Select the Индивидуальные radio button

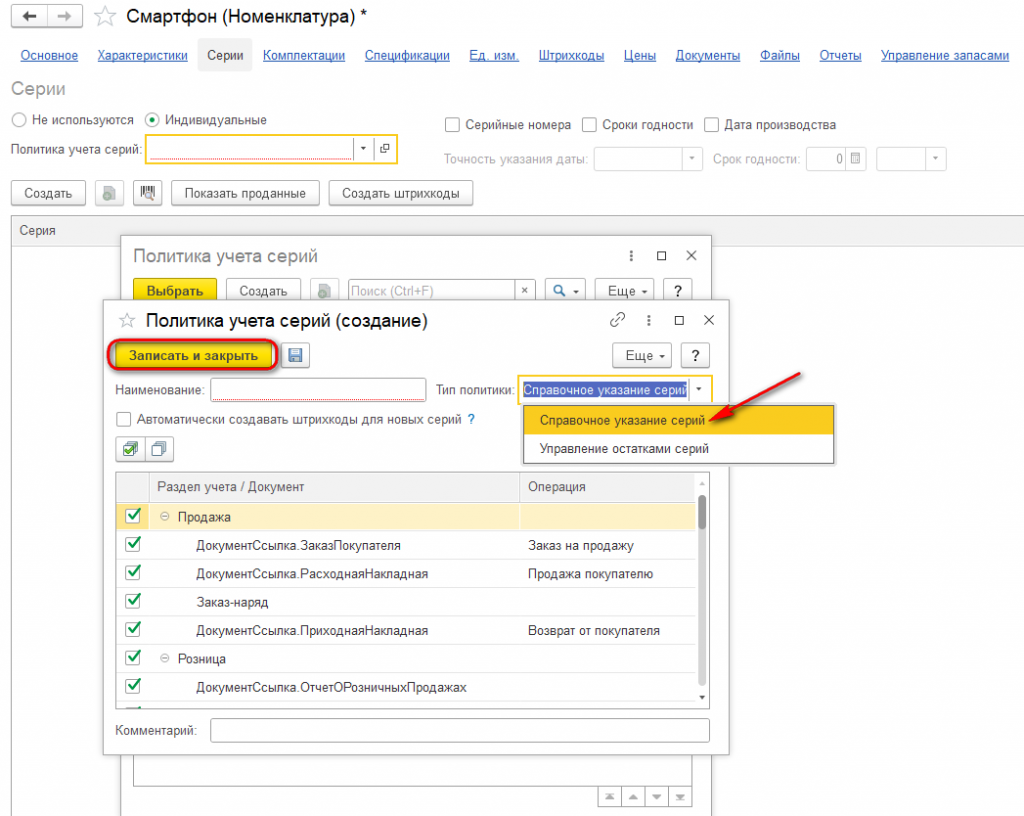[x=152, y=120]
